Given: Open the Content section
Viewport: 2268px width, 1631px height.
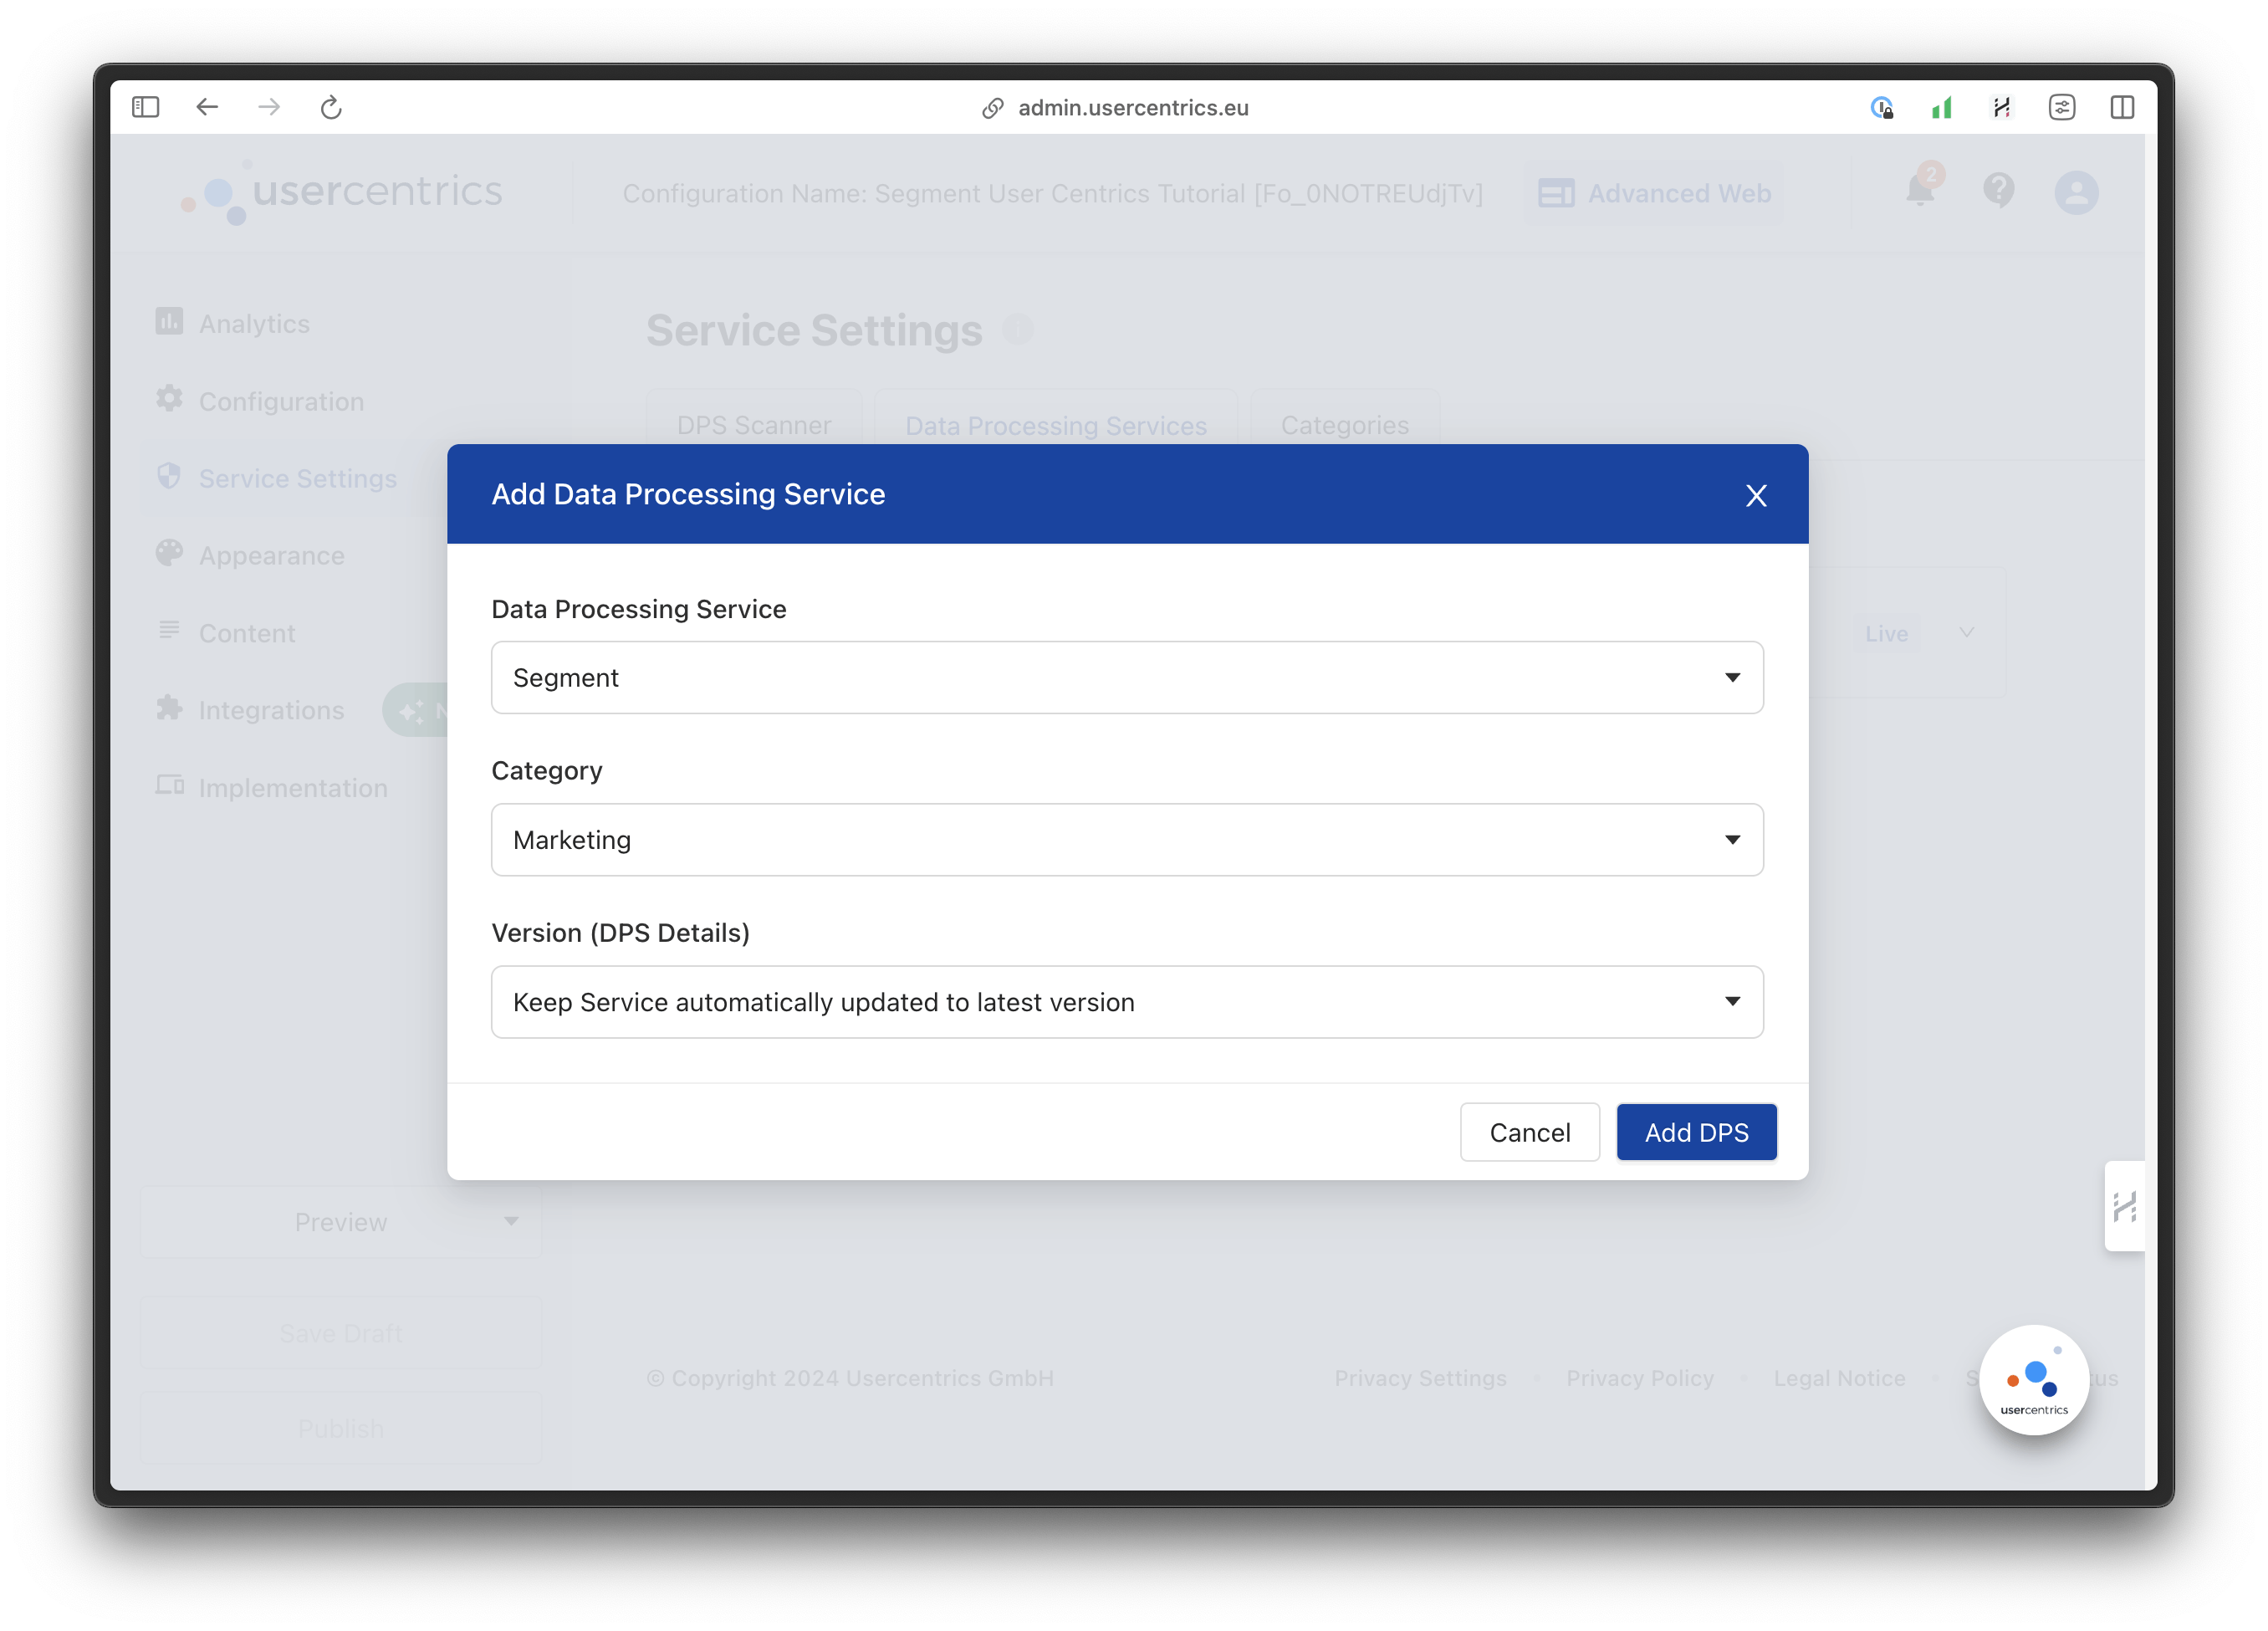Looking at the screenshot, I should 246,632.
